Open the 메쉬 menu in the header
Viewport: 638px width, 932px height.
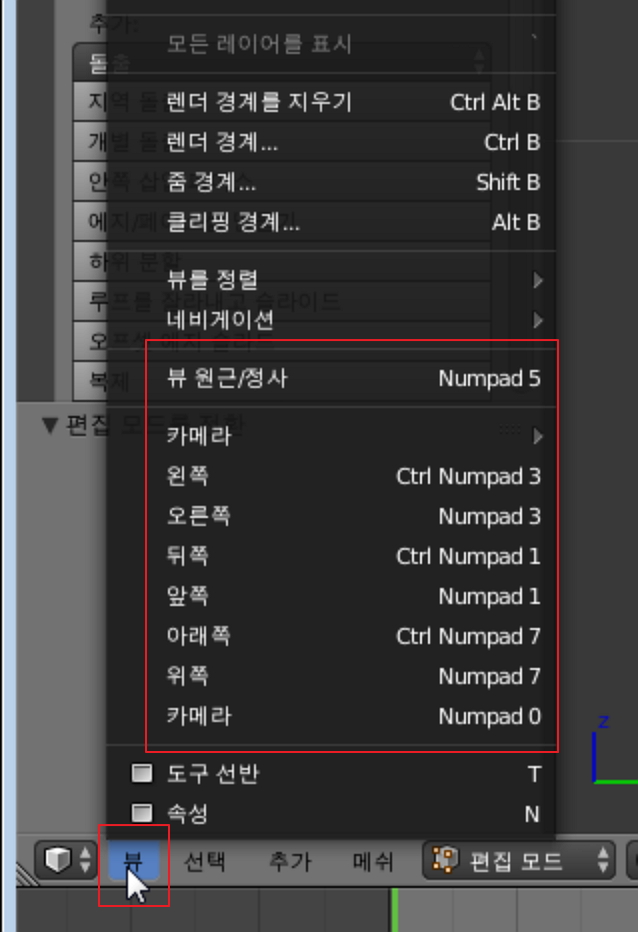coord(373,861)
